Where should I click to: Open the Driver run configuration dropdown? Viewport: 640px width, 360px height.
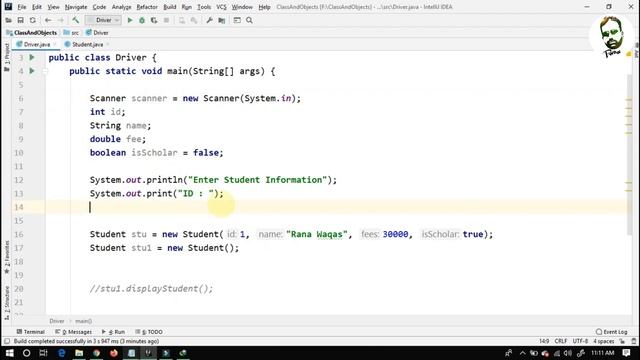(103, 20)
